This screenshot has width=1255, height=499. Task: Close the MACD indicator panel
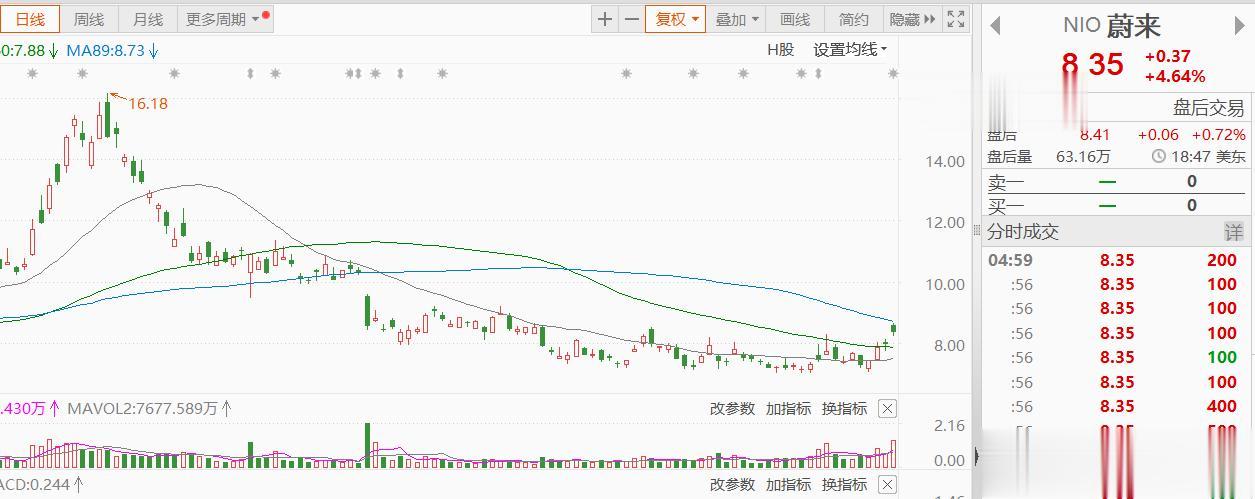point(887,485)
